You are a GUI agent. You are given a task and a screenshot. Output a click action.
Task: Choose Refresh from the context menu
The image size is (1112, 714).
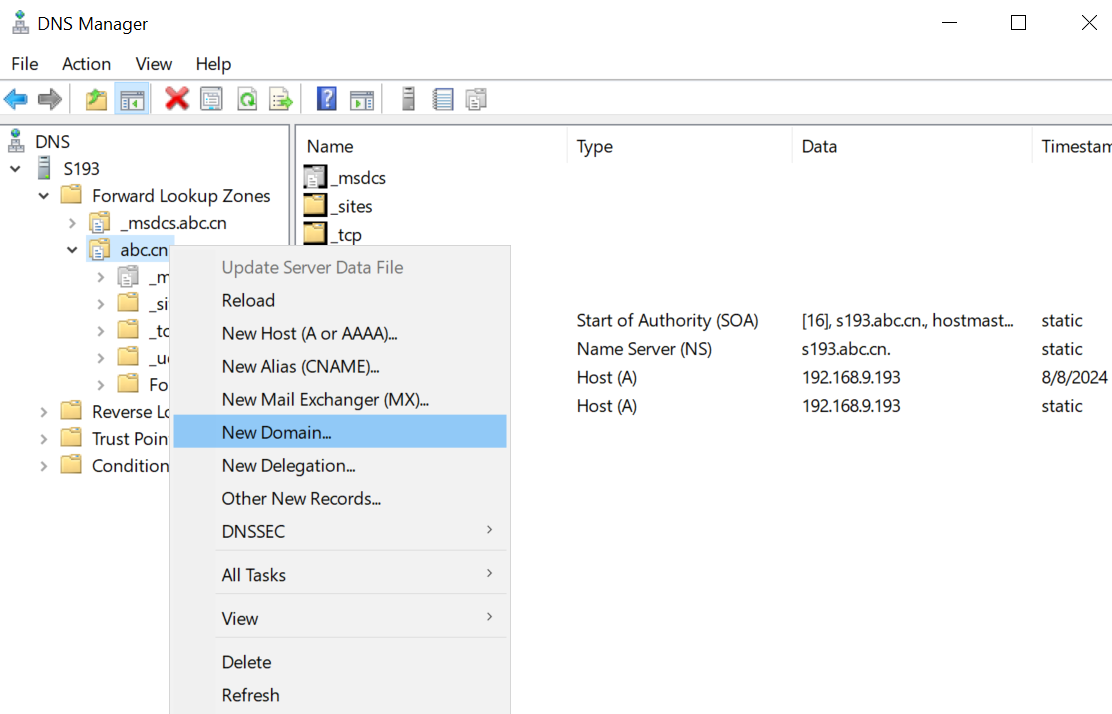[x=340, y=695]
